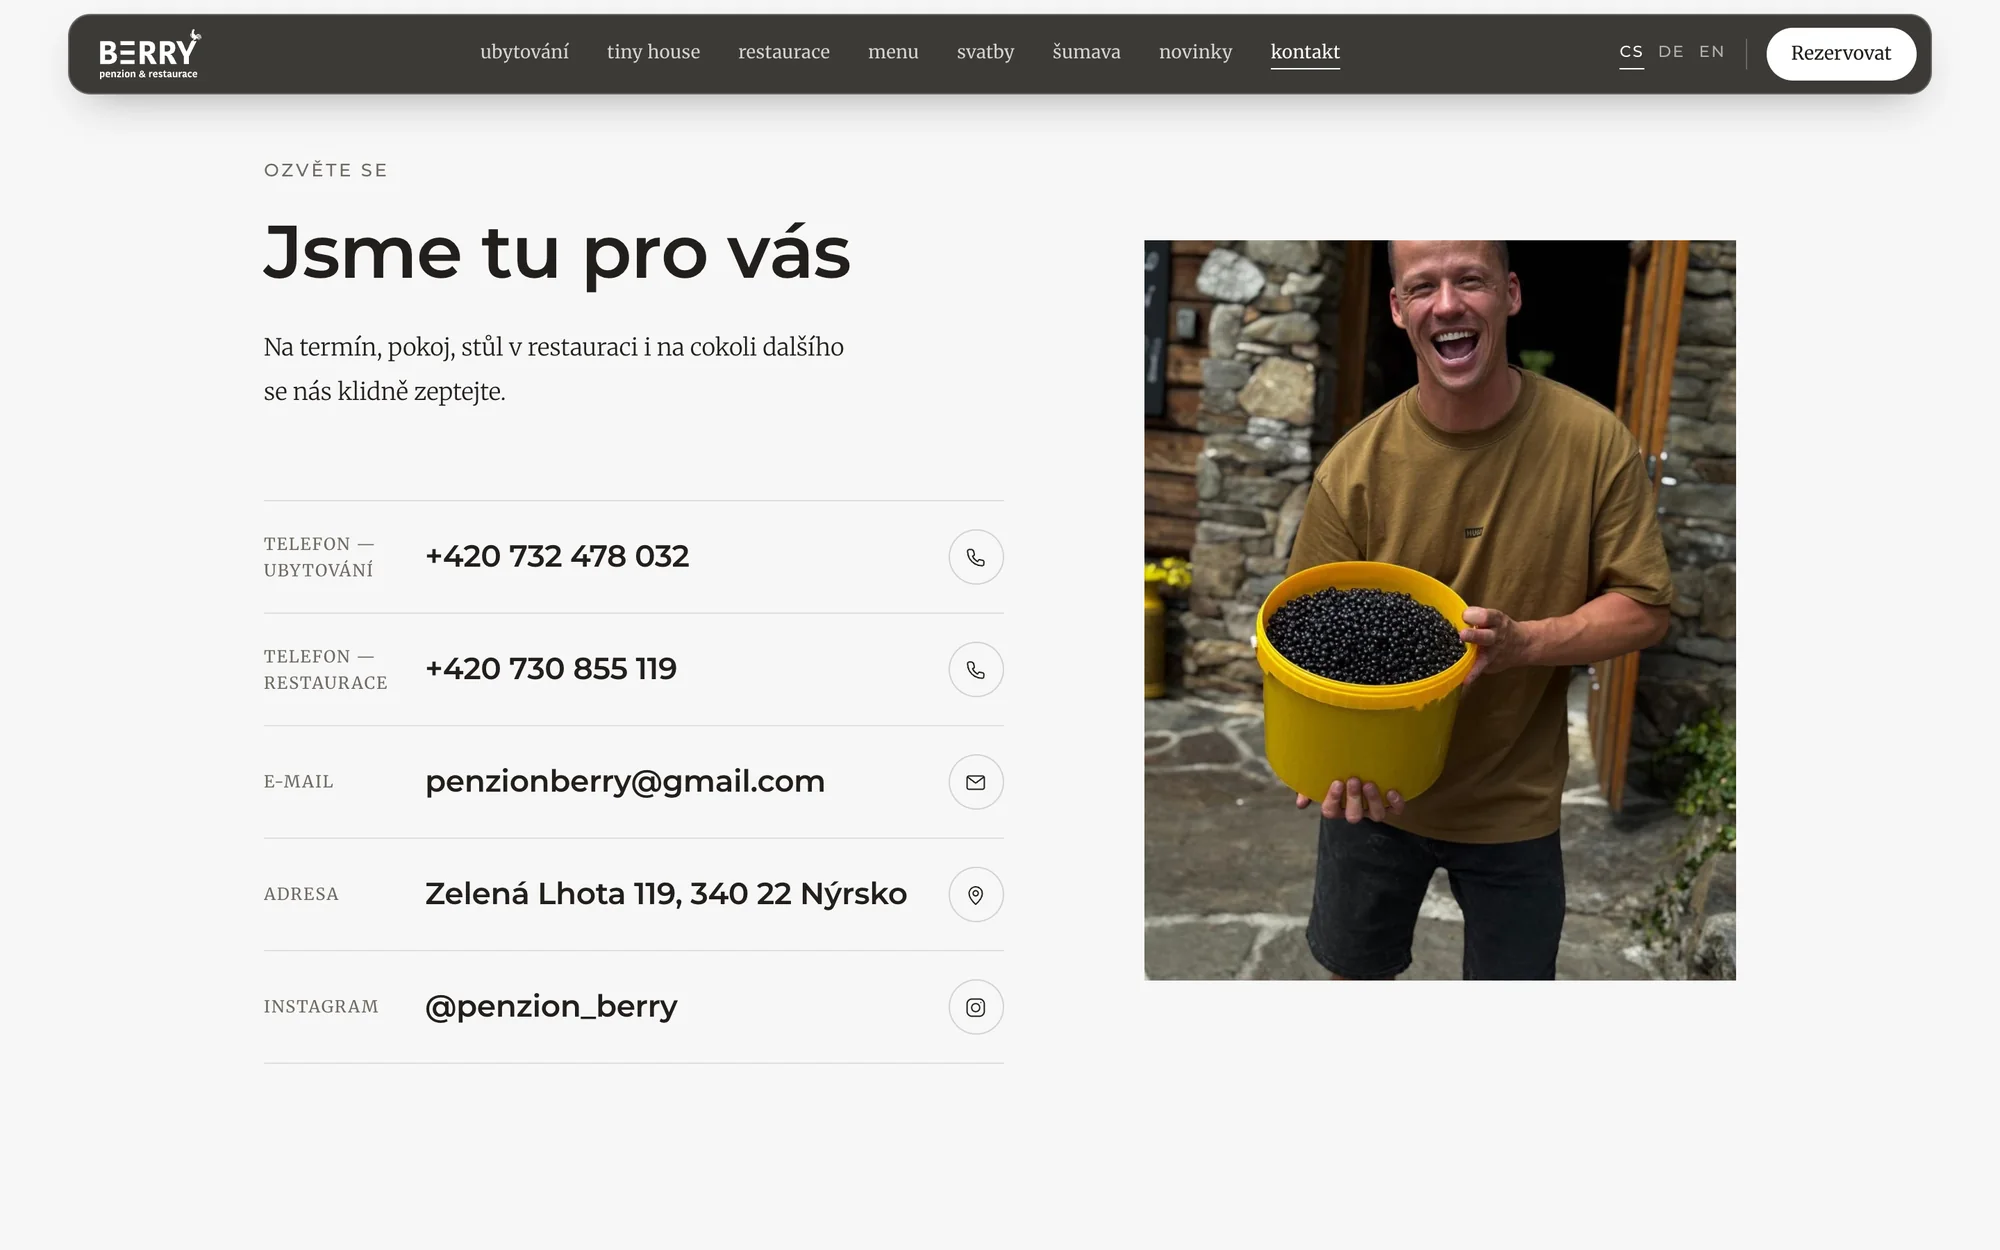
Task: Click the E-MAIL label
Action: click(x=298, y=782)
